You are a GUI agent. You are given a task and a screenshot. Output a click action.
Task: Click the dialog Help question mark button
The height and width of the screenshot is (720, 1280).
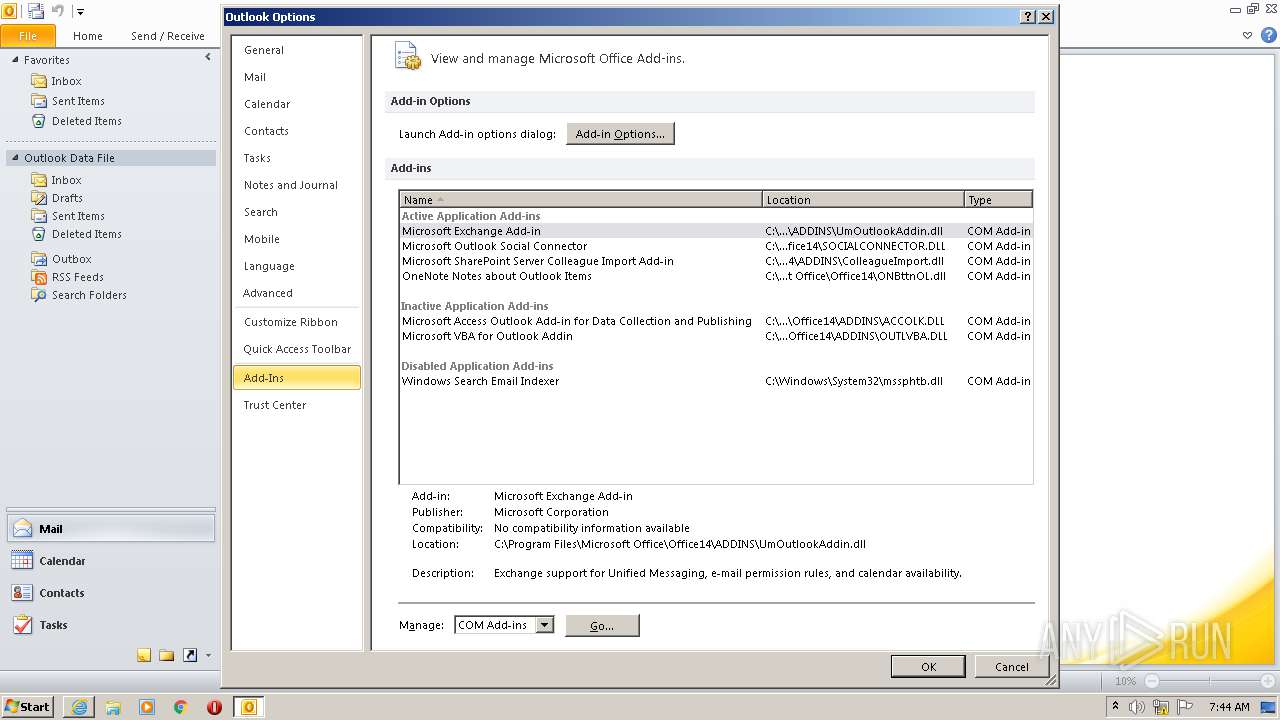(x=1028, y=17)
